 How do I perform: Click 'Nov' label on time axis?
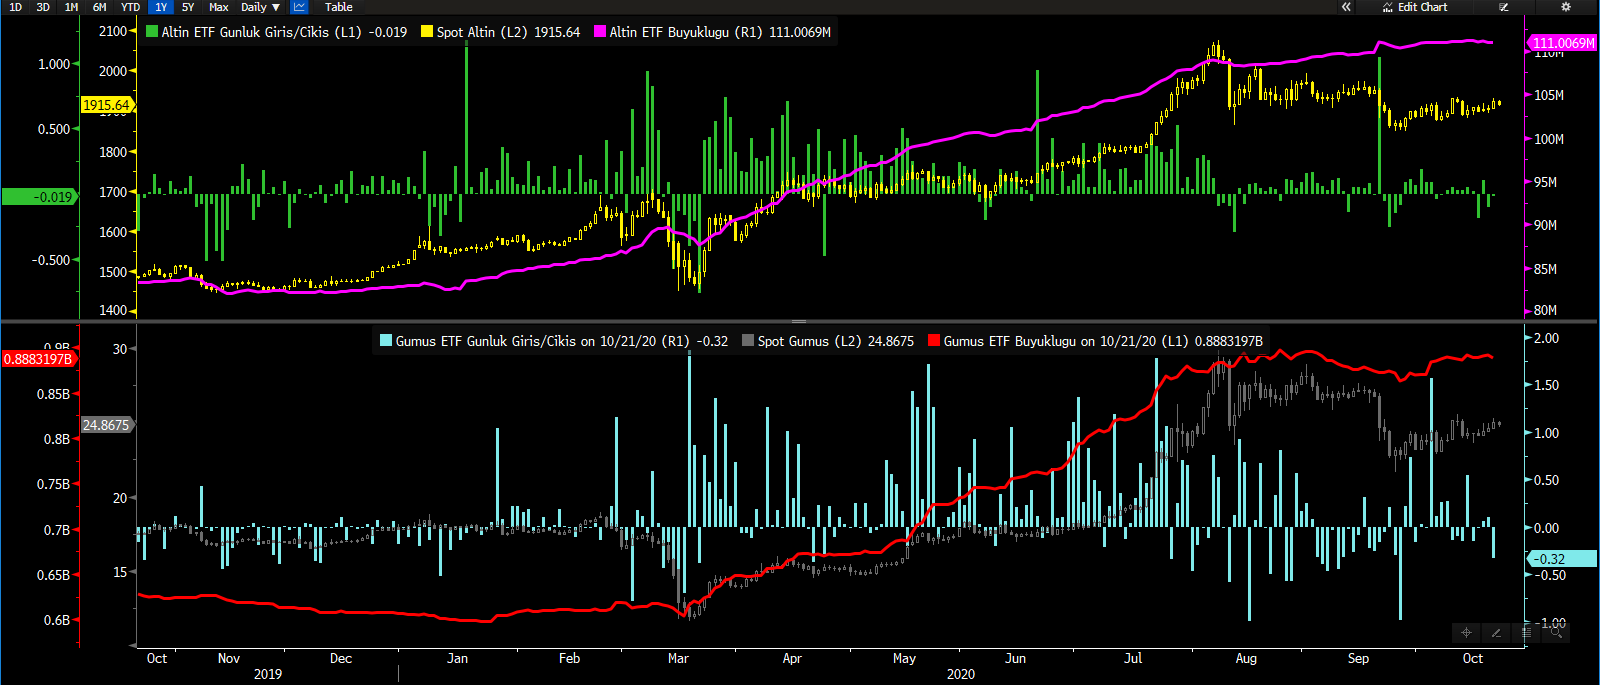coord(229,658)
